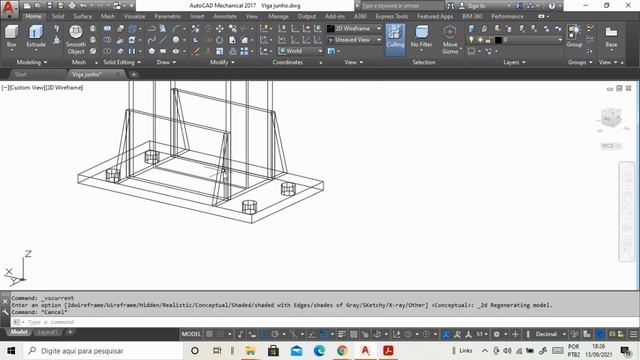
Task: Click Sign In to Autodesk account
Action: 477,6
